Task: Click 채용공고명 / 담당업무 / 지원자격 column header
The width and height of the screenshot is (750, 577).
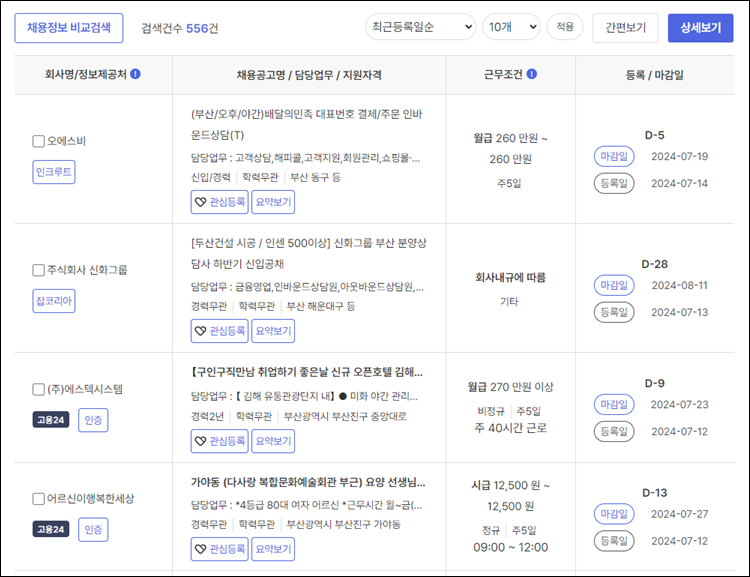Action: (309, 75)
